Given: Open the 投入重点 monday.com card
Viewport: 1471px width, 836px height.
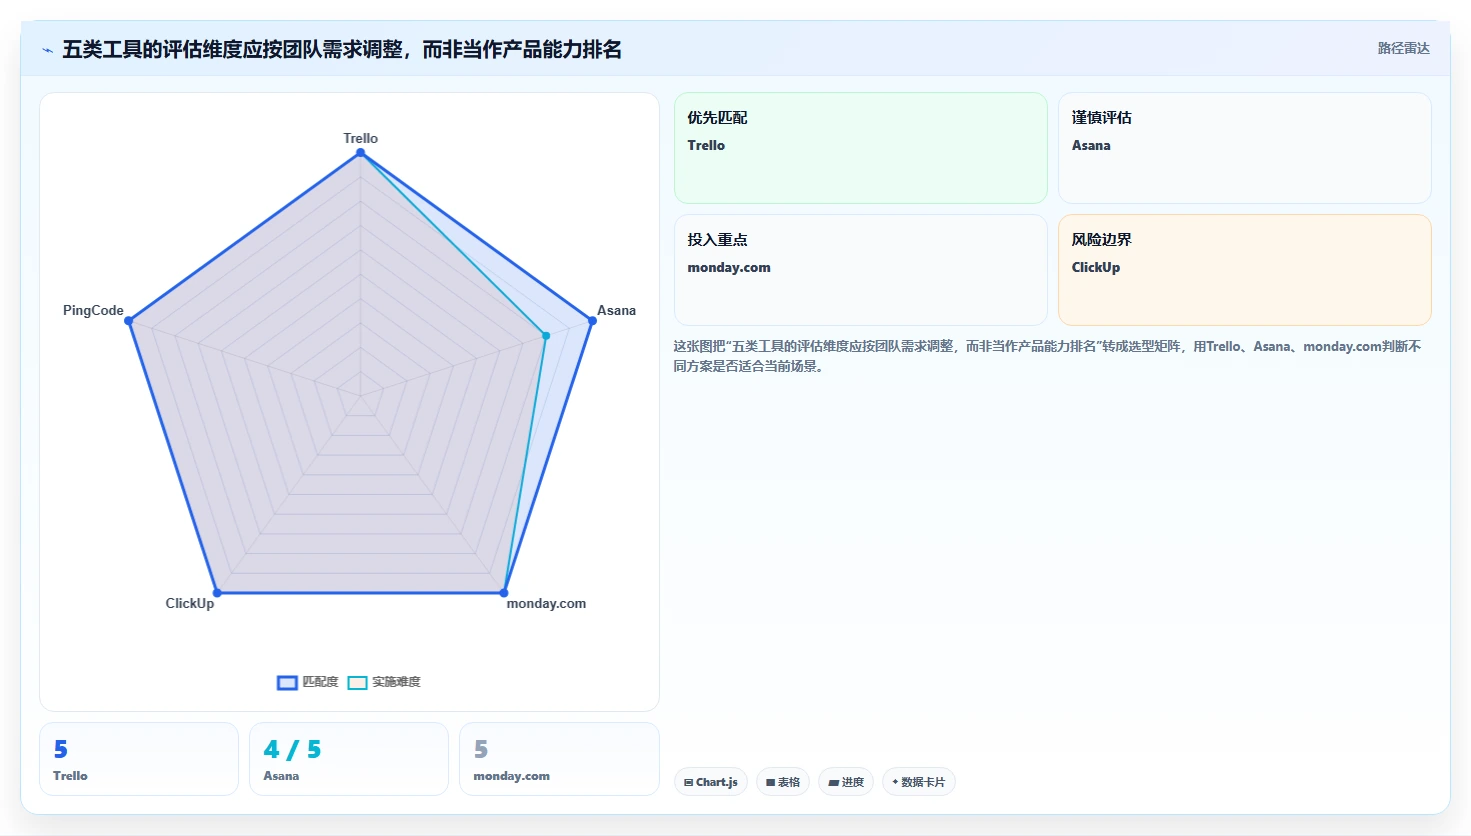Looking at the screenshot, I should 861,270.
